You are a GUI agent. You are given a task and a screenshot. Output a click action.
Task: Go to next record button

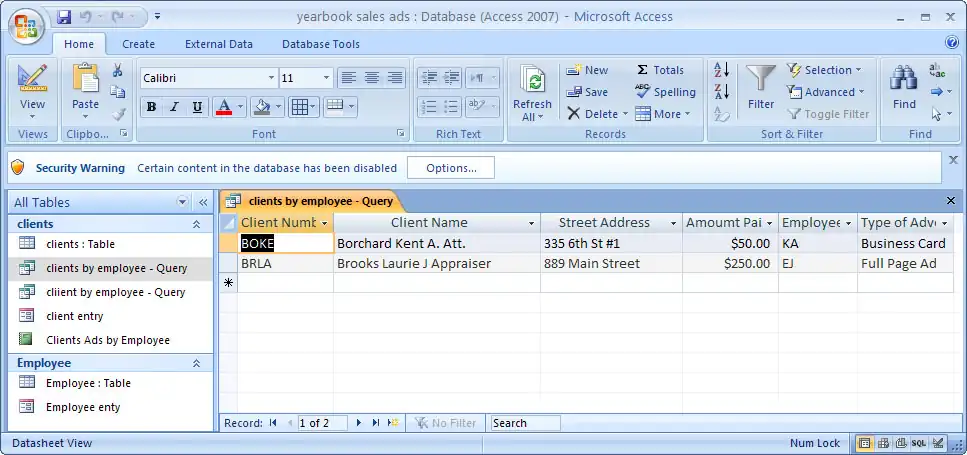(x=359, y=423)
